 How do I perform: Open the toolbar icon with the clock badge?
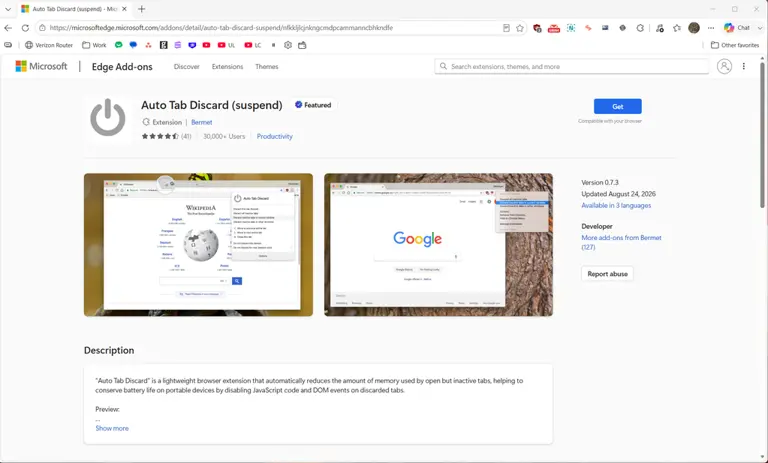click(x=660, y=28)
